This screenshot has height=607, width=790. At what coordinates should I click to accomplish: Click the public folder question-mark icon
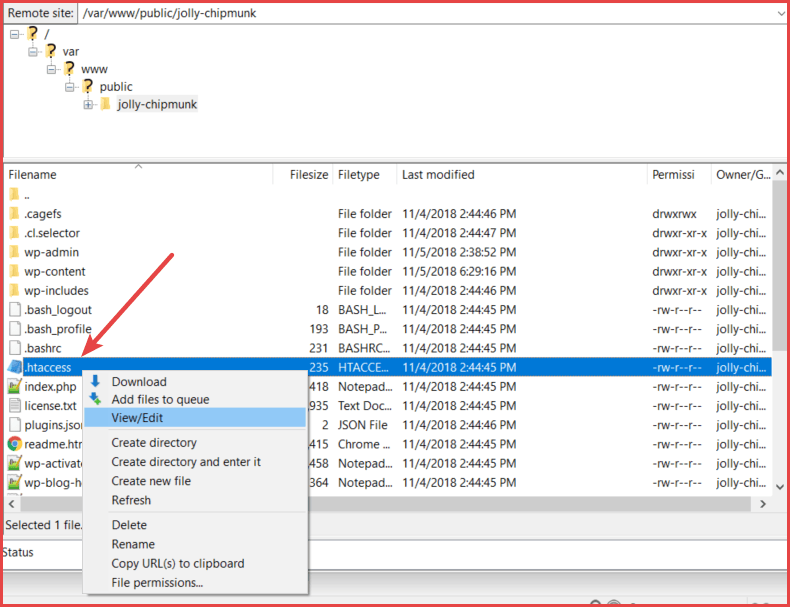pyautogui.click(x=88, y=86)
